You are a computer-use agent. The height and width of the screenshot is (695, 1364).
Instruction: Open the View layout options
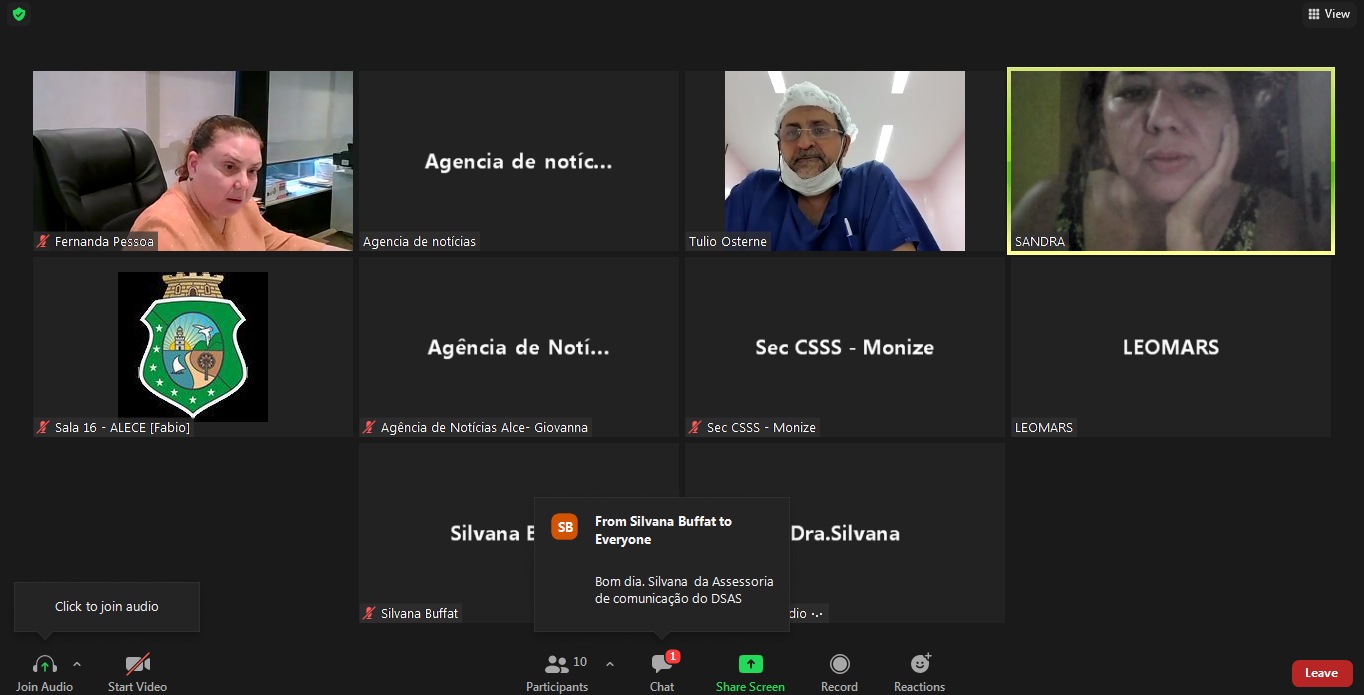1329,14
